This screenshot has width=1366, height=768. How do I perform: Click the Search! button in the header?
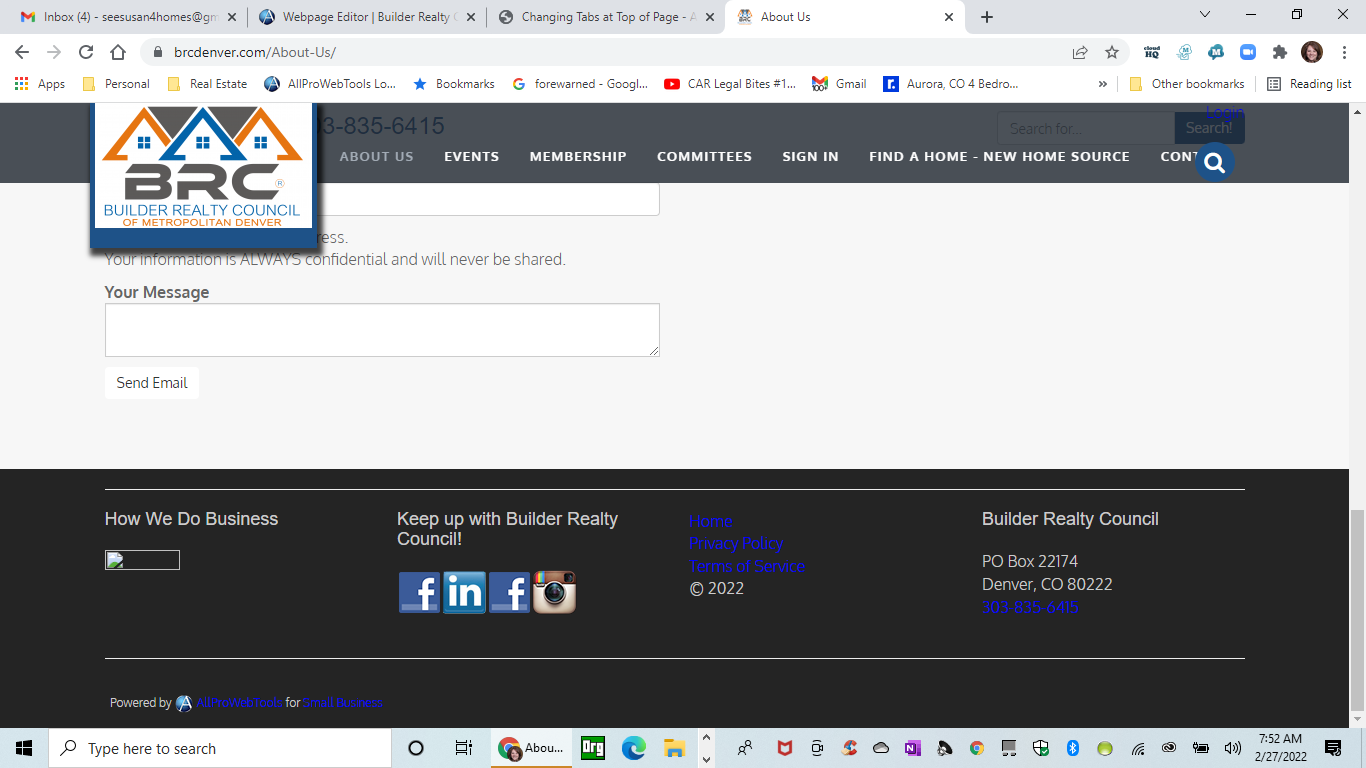click(1209, 128)
